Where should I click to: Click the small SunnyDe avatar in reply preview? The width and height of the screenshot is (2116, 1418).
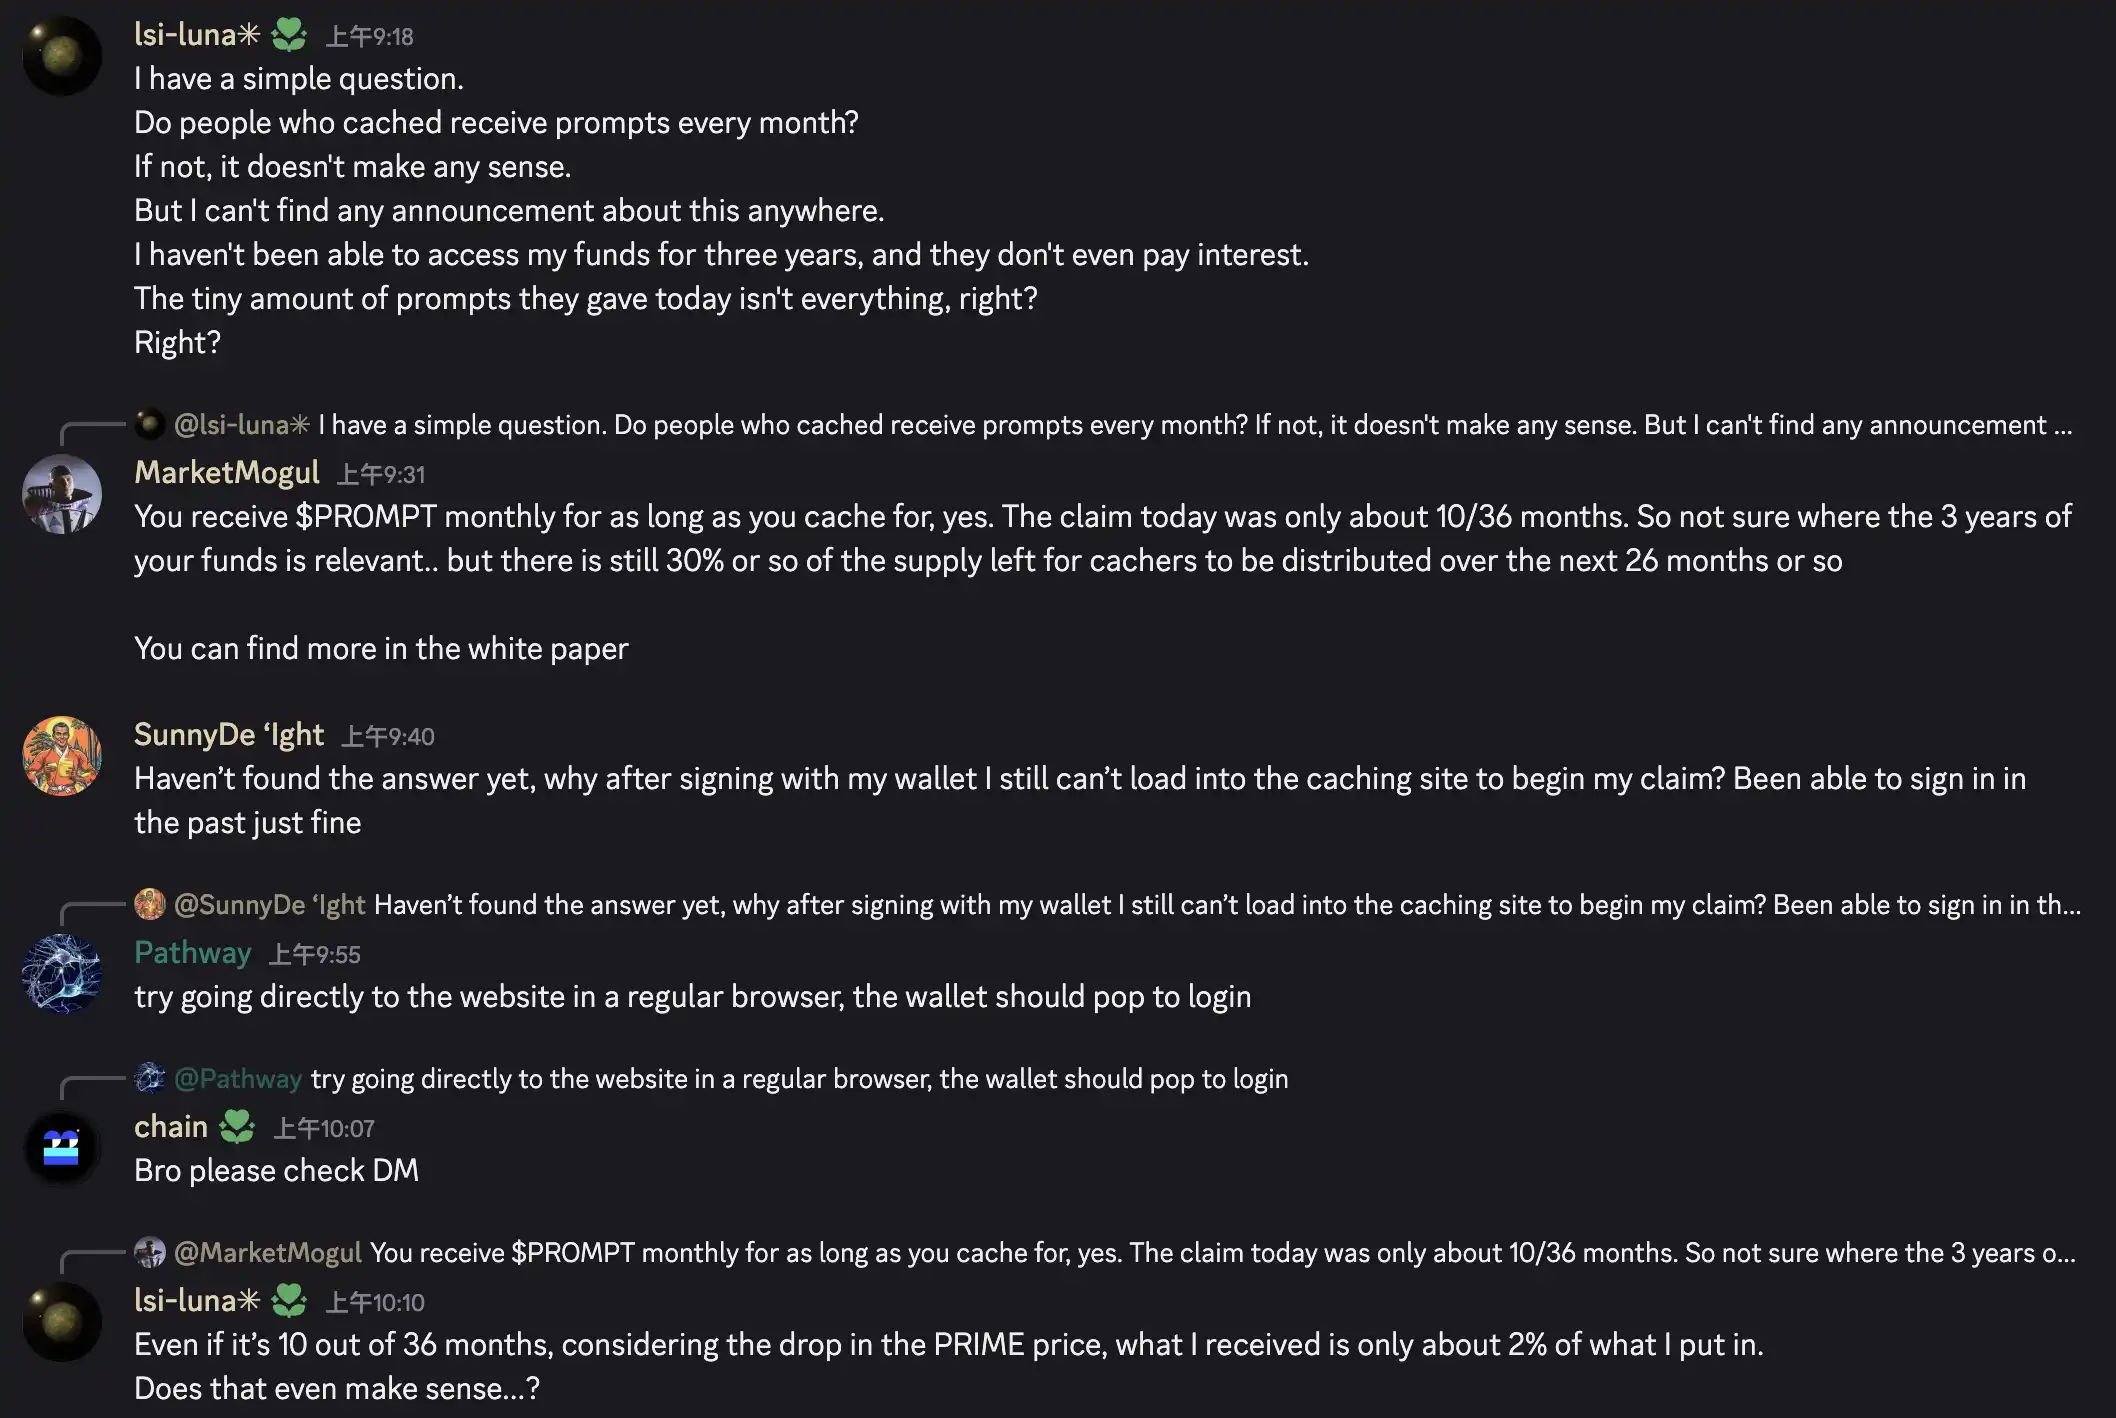[x=150, y=904]
